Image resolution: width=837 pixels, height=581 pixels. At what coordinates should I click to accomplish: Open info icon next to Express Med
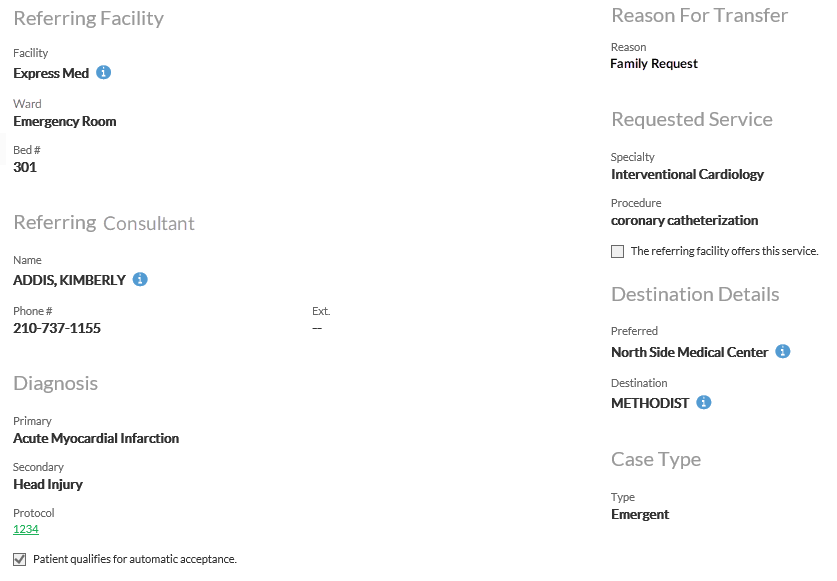coord(104,72)
